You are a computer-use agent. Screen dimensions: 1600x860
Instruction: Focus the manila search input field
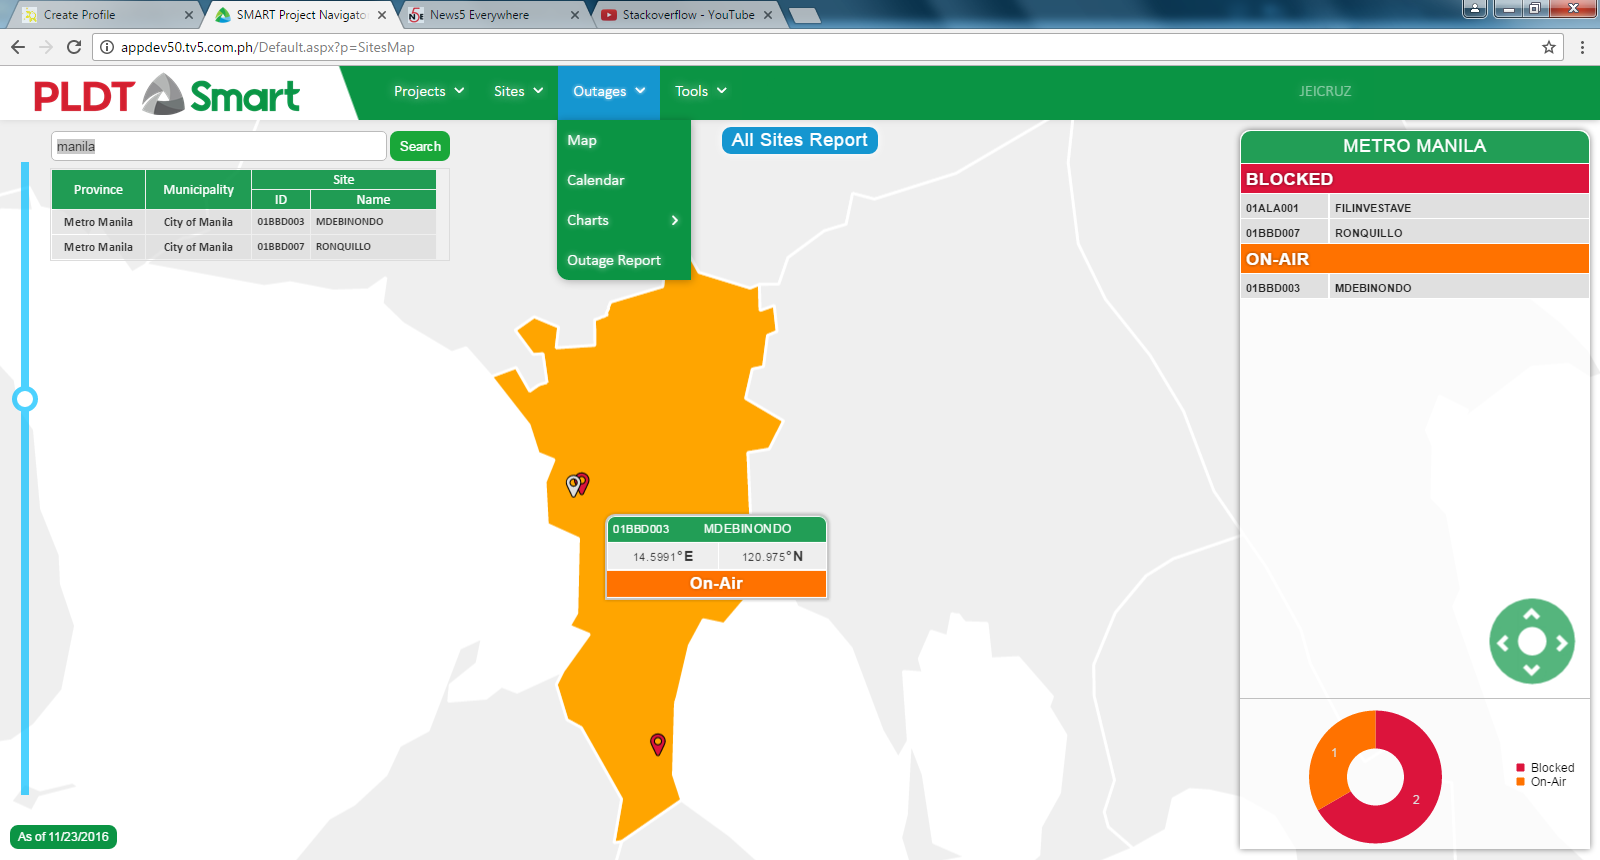pyautogui.click(x=219, y=146)
